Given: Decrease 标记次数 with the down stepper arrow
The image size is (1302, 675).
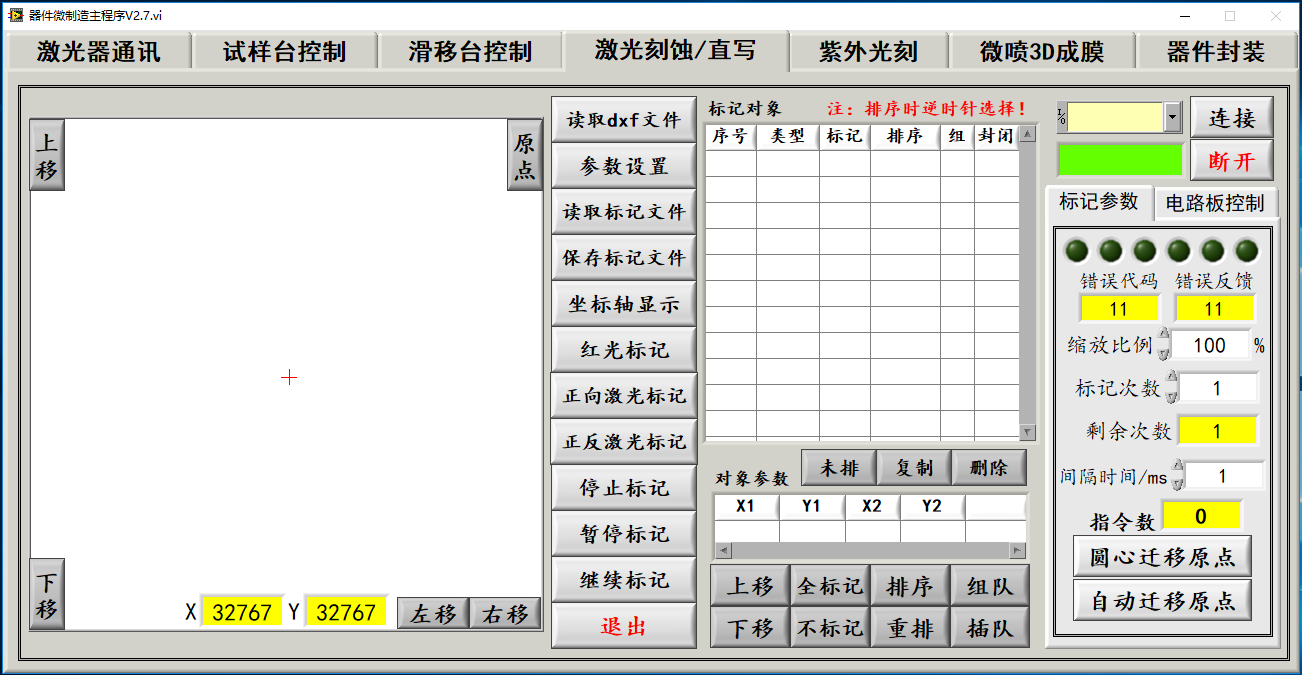Looking at the screenshot, I should (x=1172, y=395).
